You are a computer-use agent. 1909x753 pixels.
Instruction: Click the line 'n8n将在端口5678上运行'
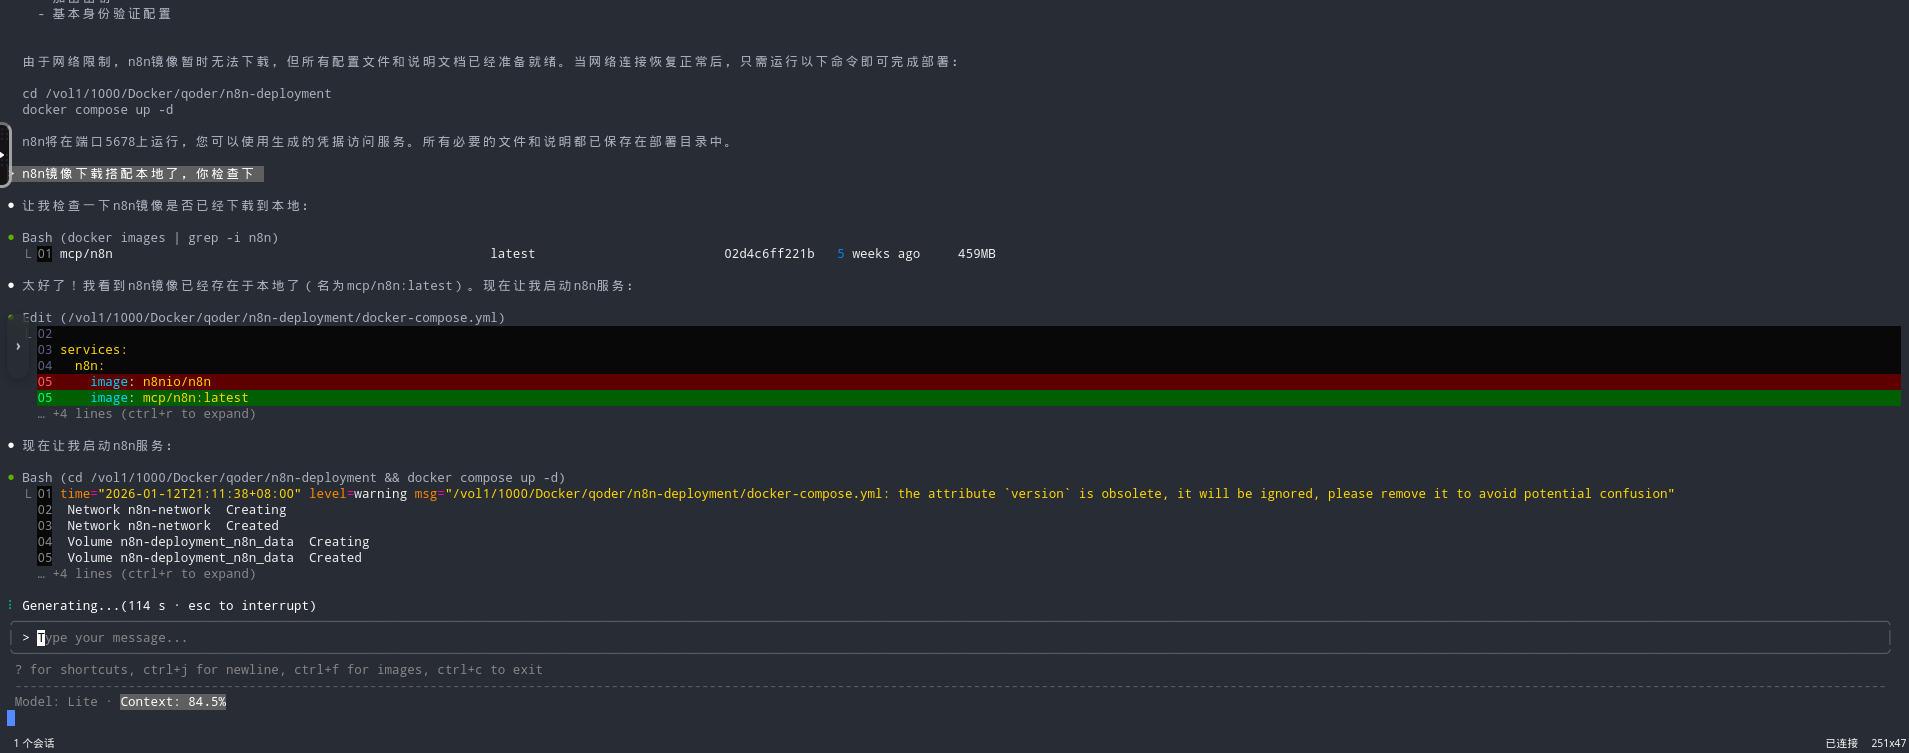[x=377, y=142]
